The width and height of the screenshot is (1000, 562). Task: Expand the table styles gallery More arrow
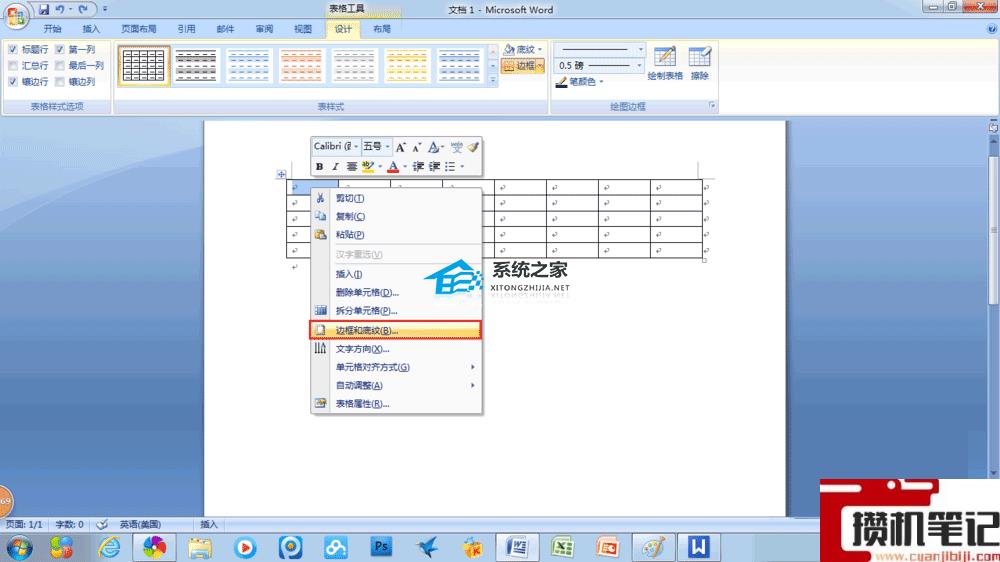493,80
